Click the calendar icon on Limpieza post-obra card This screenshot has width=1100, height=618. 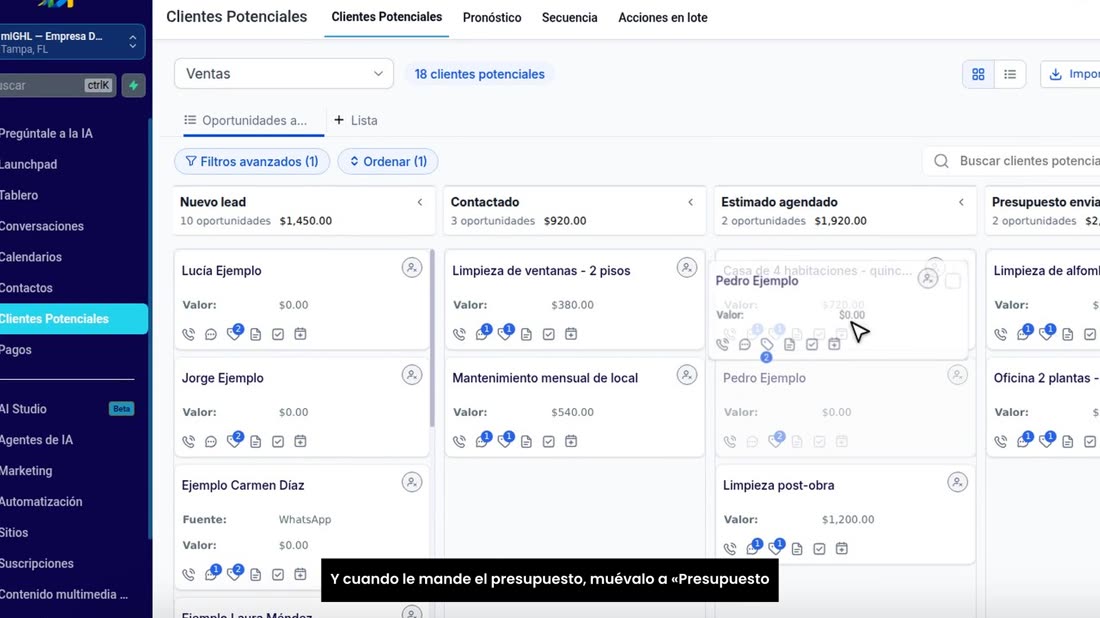point(842,549)
